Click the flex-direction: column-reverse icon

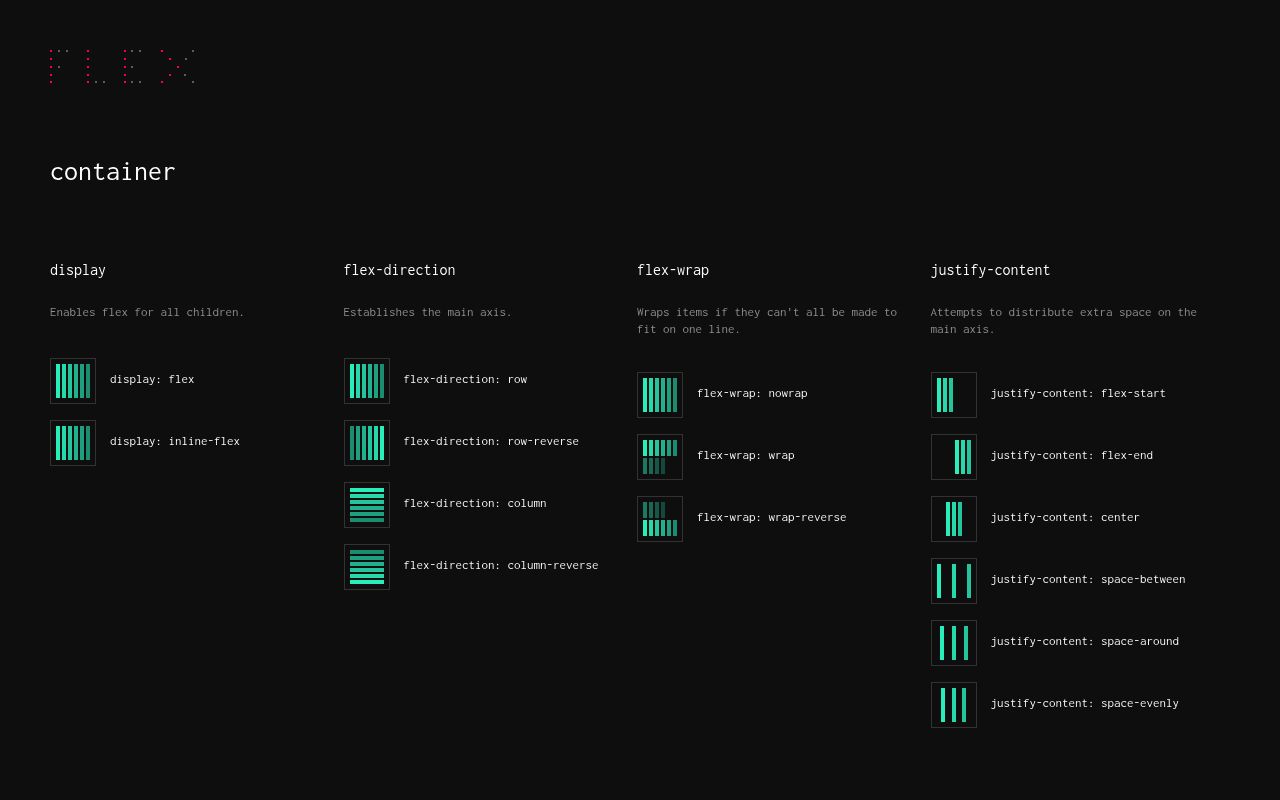[367, 567]
